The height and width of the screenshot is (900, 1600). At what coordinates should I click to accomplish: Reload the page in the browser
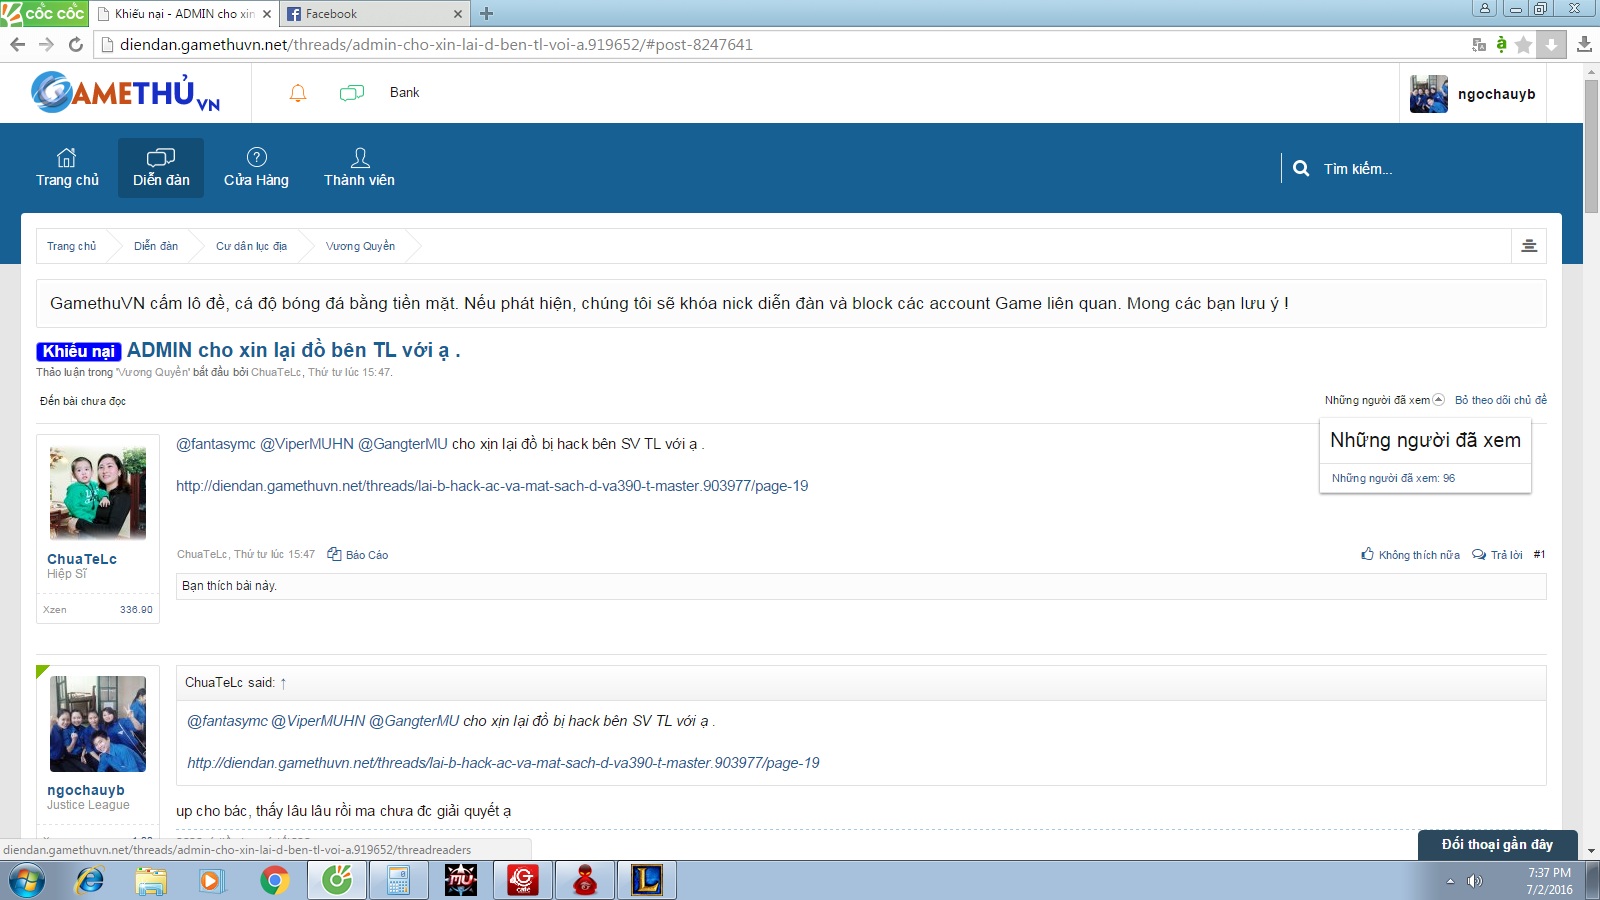coord(76,45)
